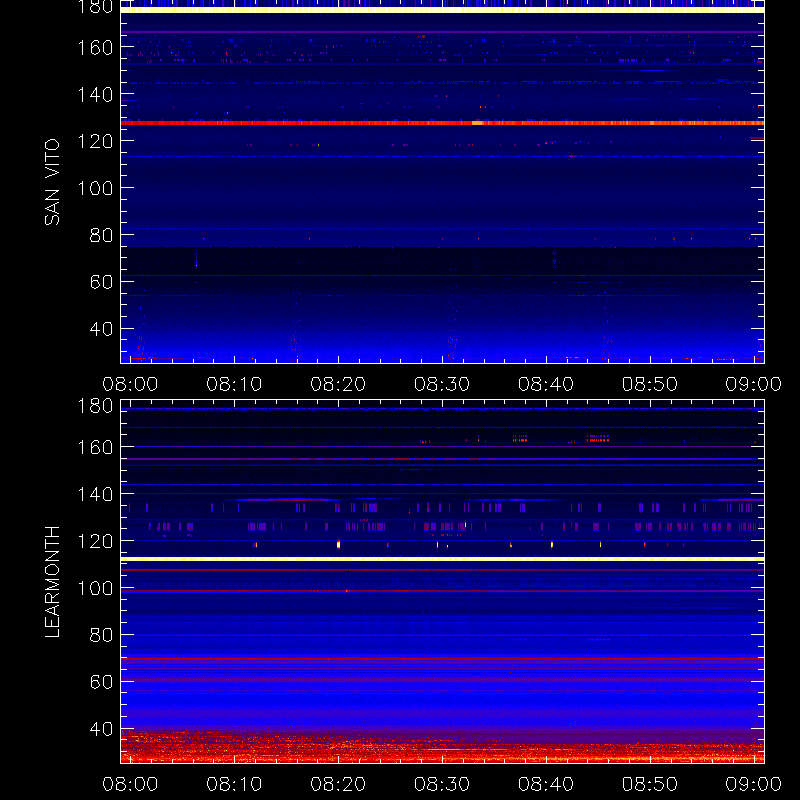
Task: Select the 100 tick label on San Vito plot
Action: click(x=95, y=188)
